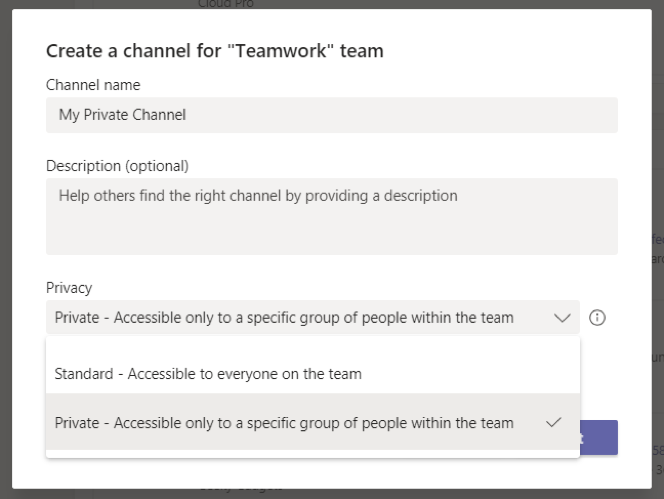Click the "Privacy" label above dropdown

pyautogui.click(x=69, y=288)
